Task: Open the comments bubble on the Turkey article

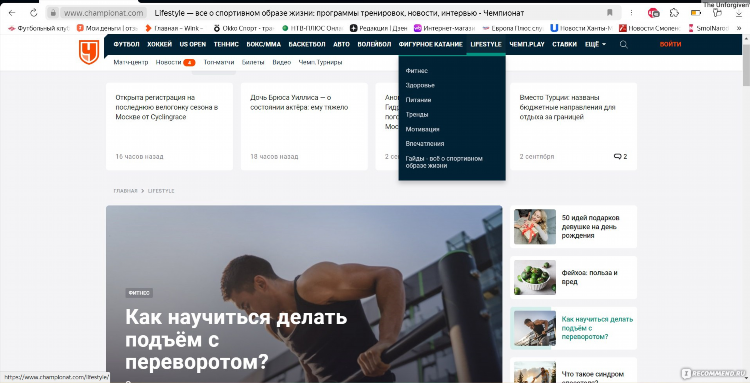Action: click(620, 156)
